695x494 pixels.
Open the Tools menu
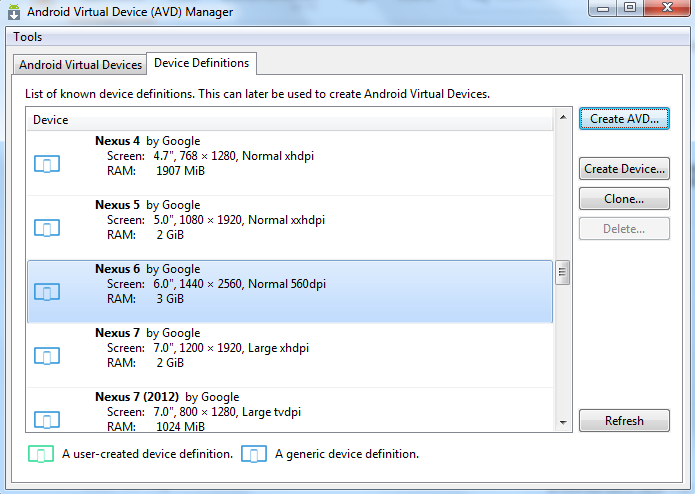27,37
